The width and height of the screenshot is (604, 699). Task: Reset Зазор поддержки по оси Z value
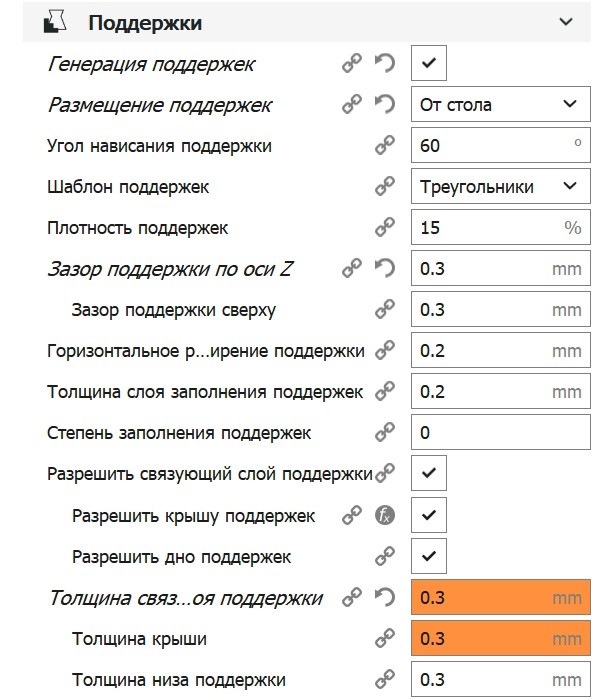[385, 269]
